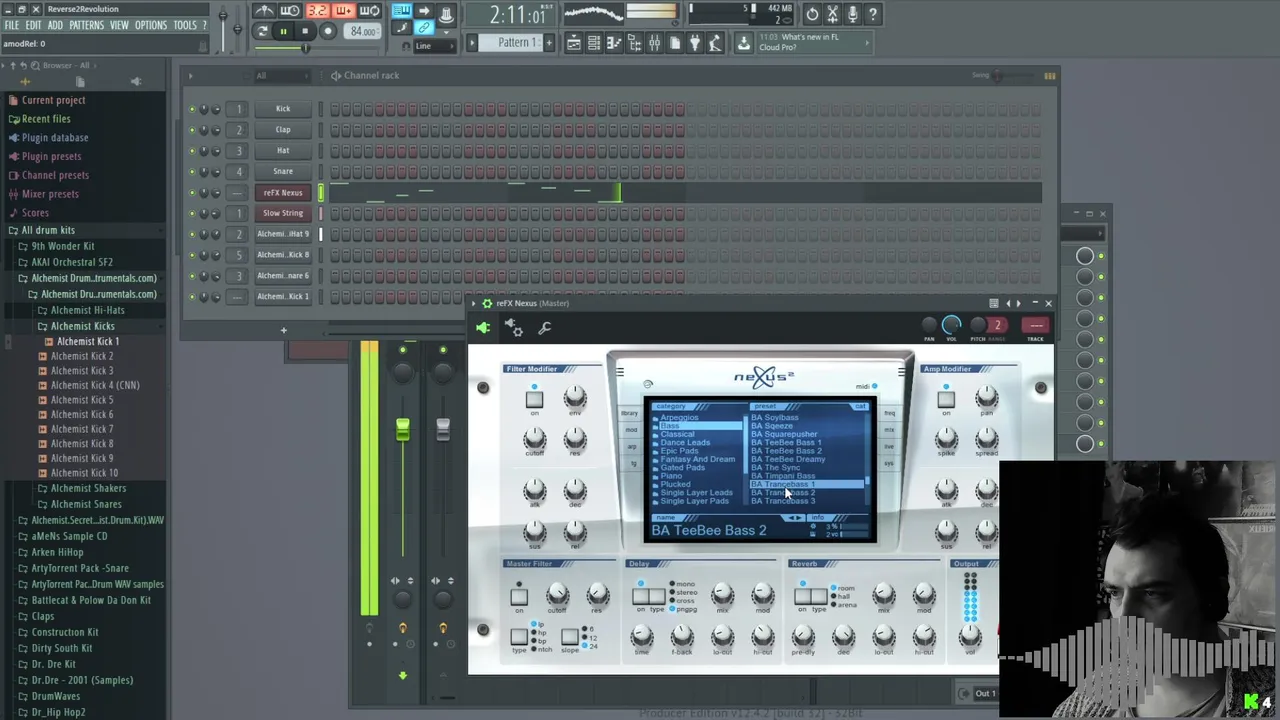Enable wait for input before recording
1280x720 pixels.
[x=290, y=11]
